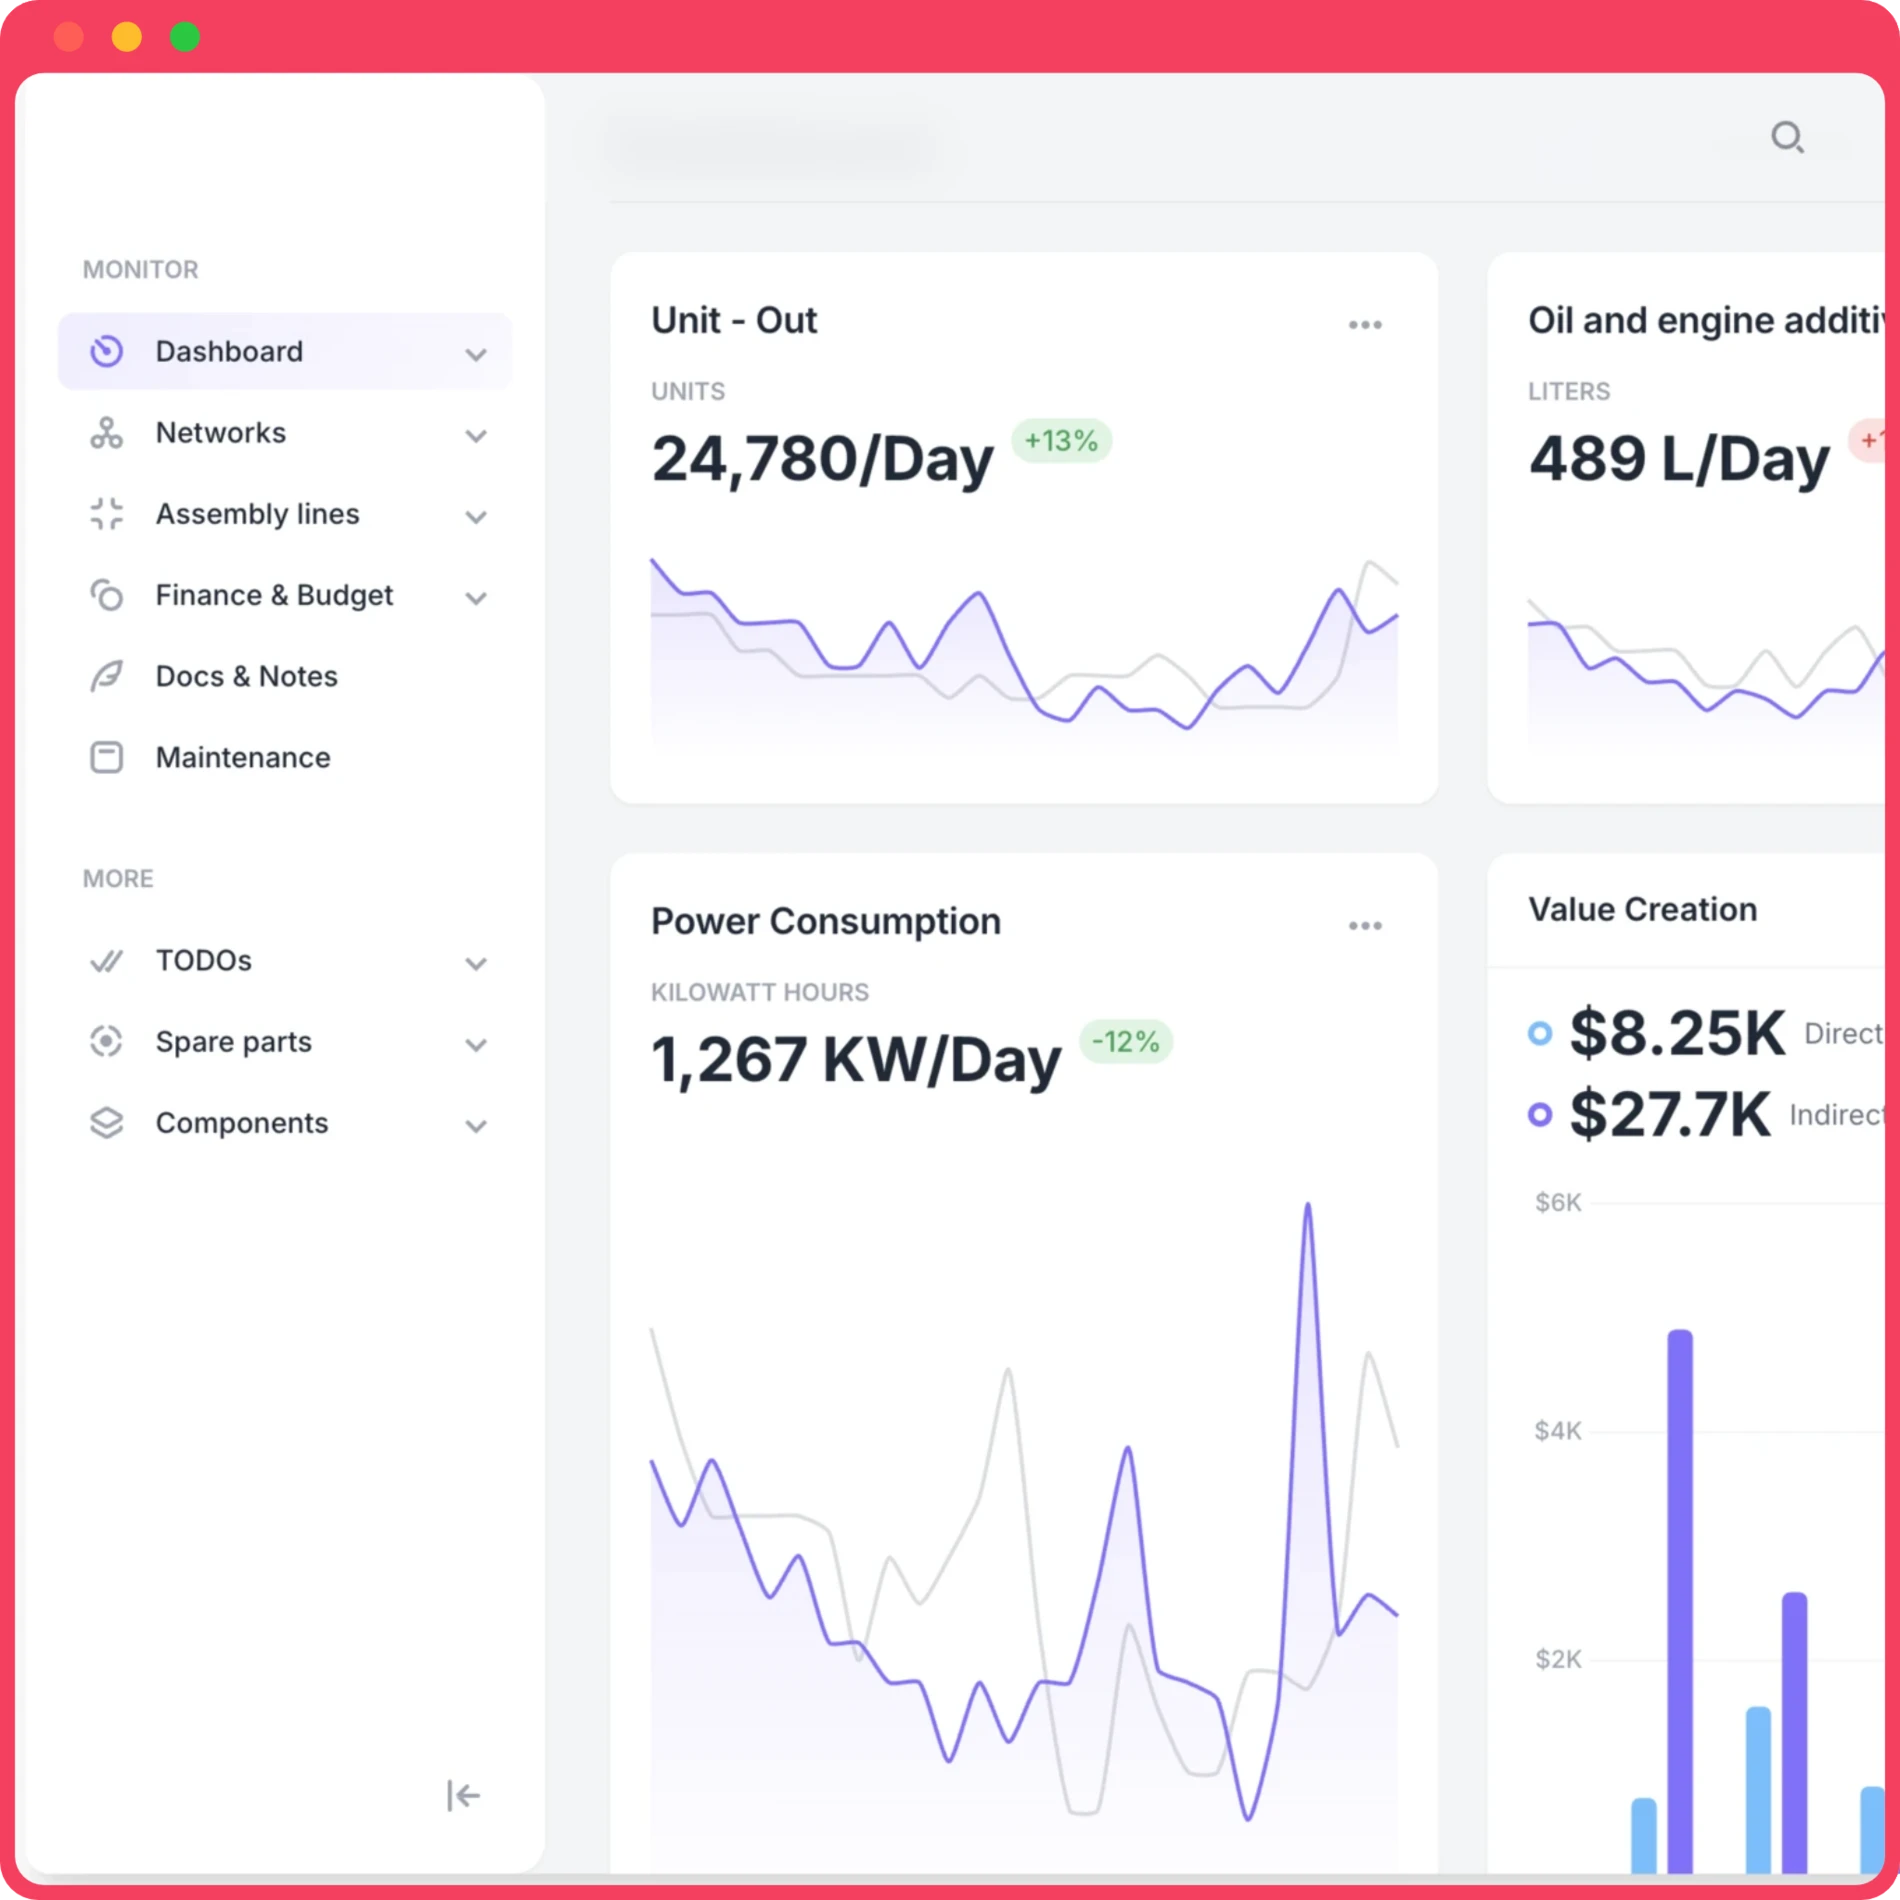Open Docs & Notes page

pyautogui.click(x=285, y=676)
